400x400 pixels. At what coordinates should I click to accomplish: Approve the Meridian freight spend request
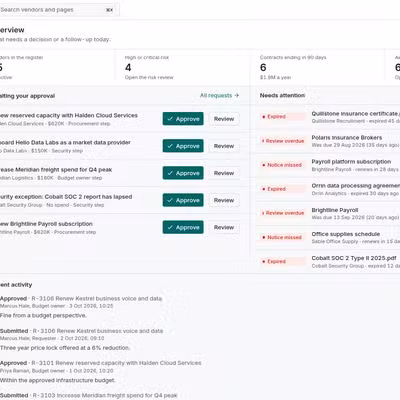[x=183, y=173]
